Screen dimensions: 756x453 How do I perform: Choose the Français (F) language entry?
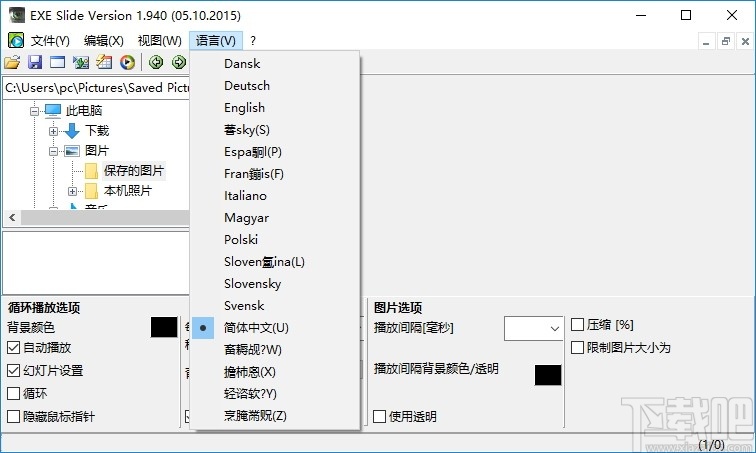pos(275,173)
